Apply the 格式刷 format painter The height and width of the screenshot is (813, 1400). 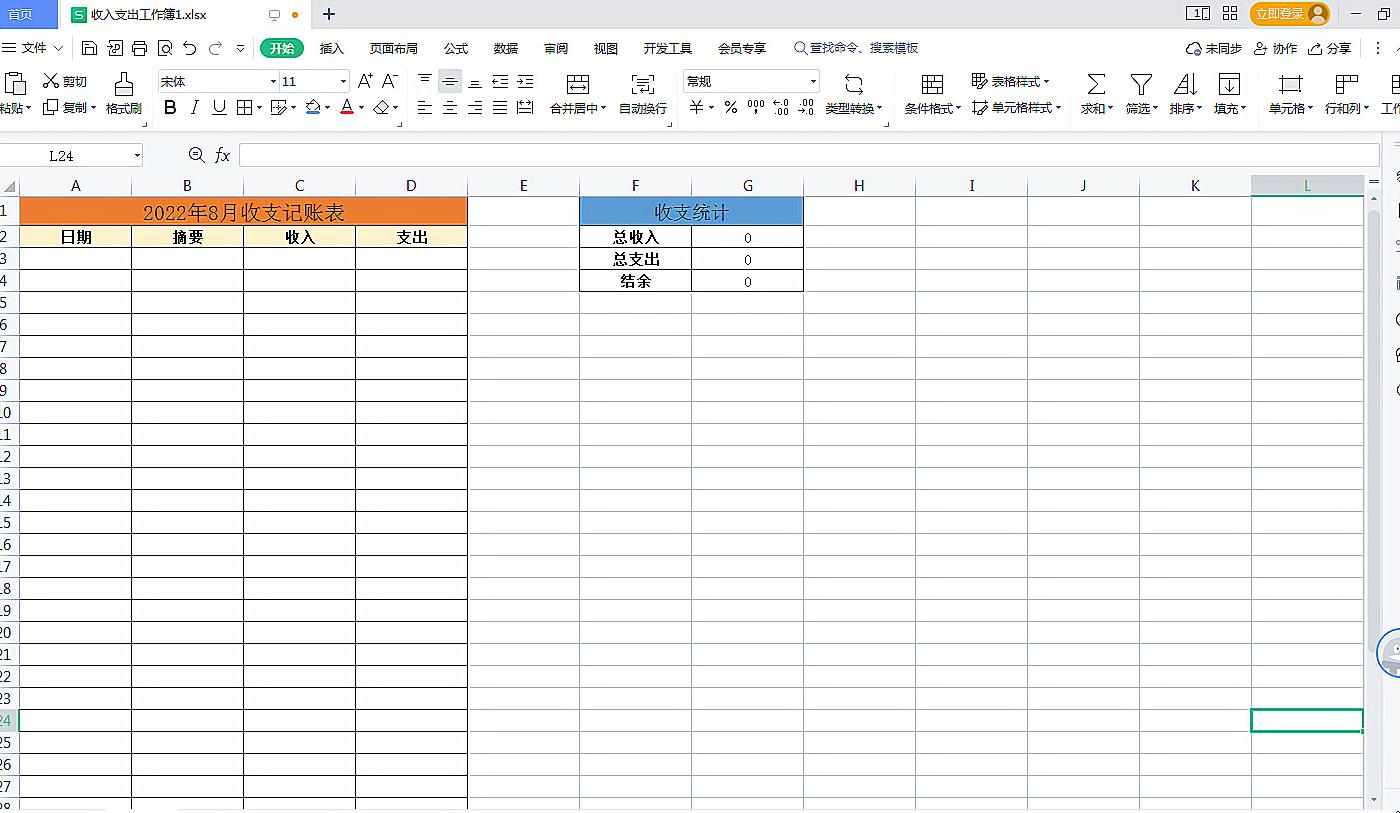coord(123,93)
